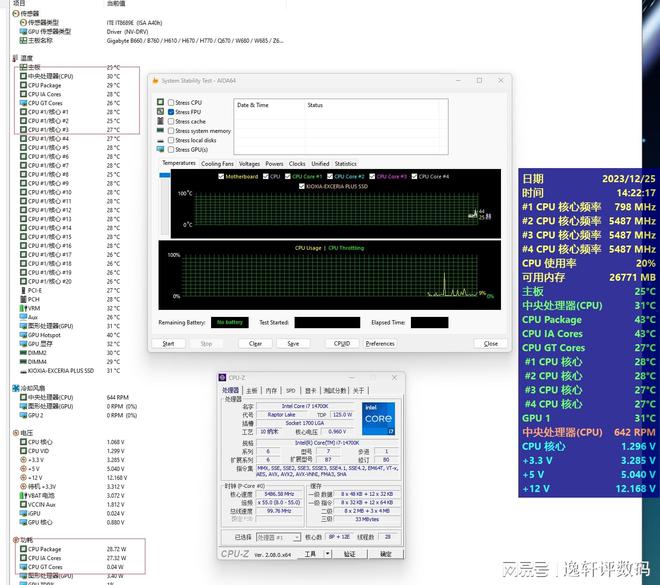
Task: Click the PCH chip row icon
Action: (x=24, y=299)
